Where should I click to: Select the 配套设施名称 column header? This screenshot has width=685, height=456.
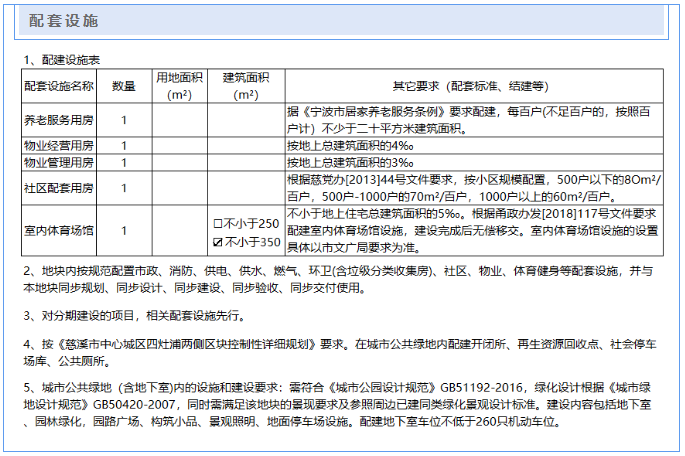point(58,86)
